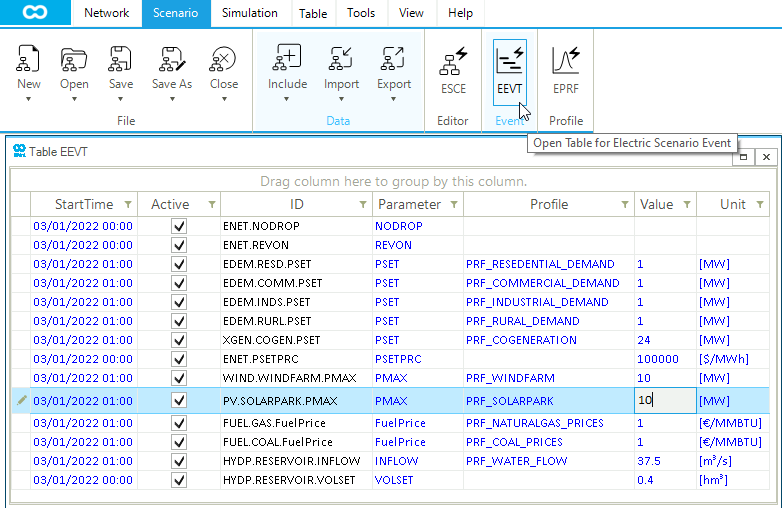This screenshot has width=782, height=508.
Task: Click the Save scenario icon
Action: (x=121, y=59)
